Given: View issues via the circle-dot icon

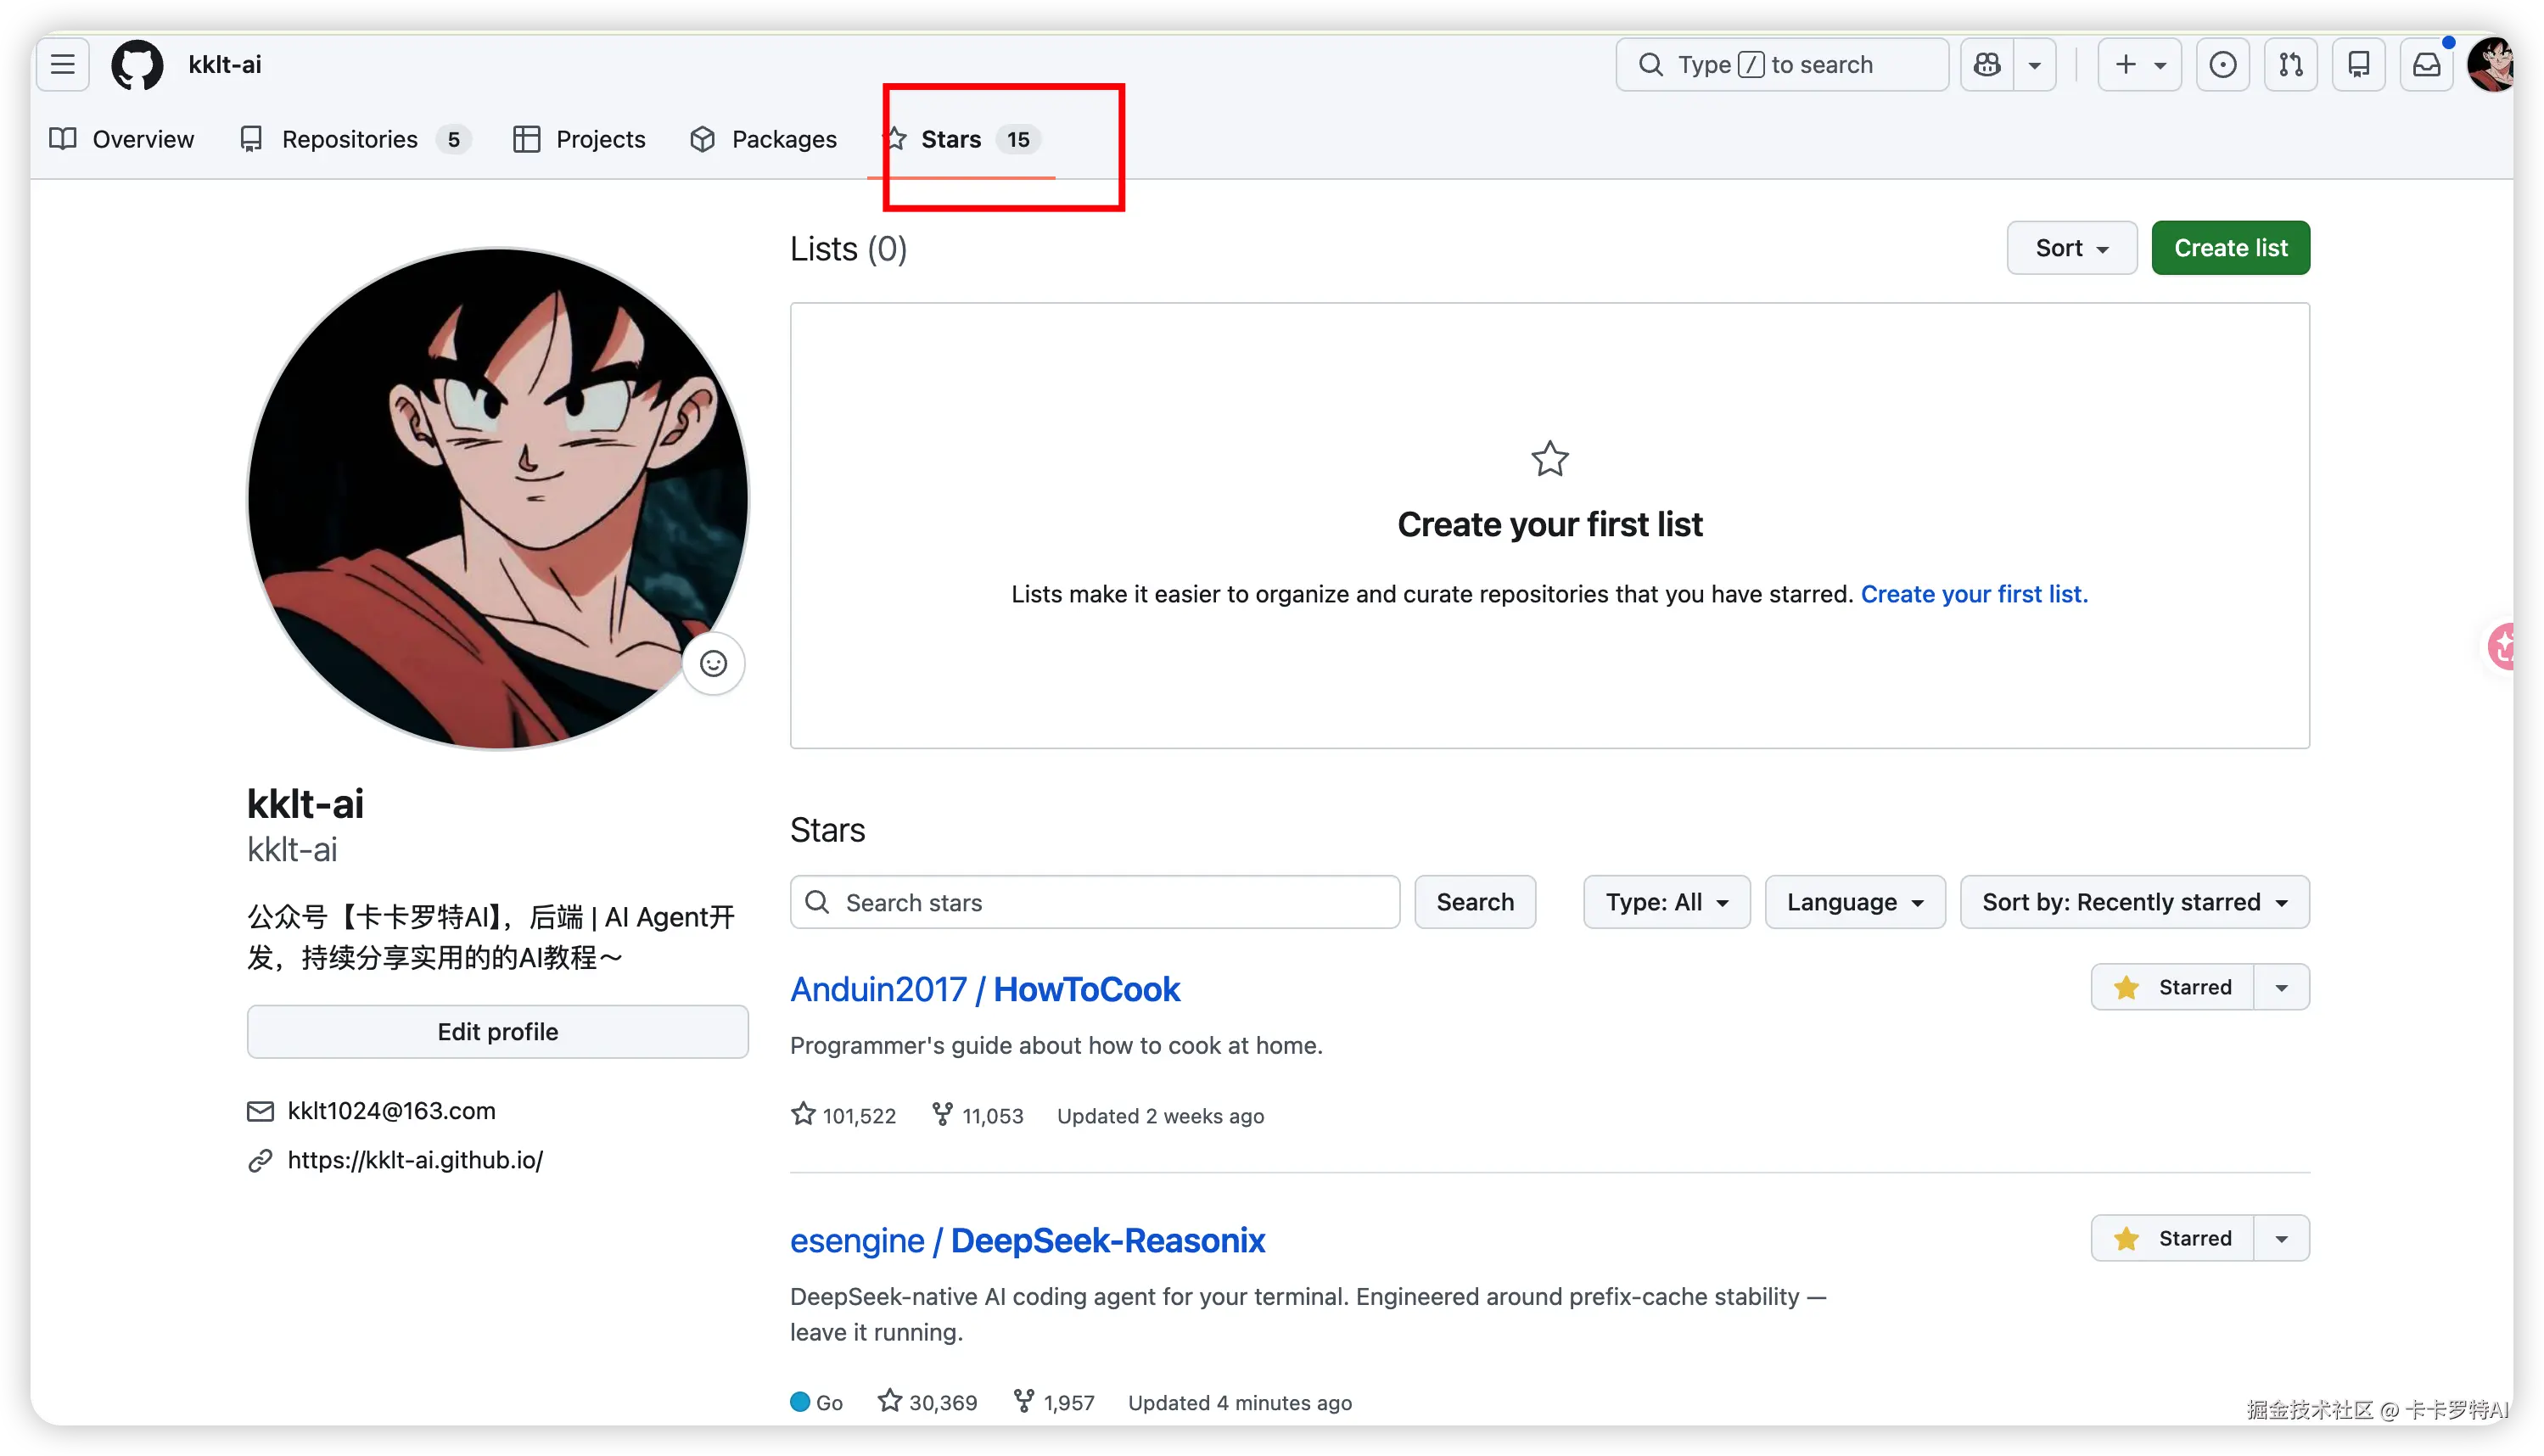Looking at the screenshot, I should click(2222, 65).
